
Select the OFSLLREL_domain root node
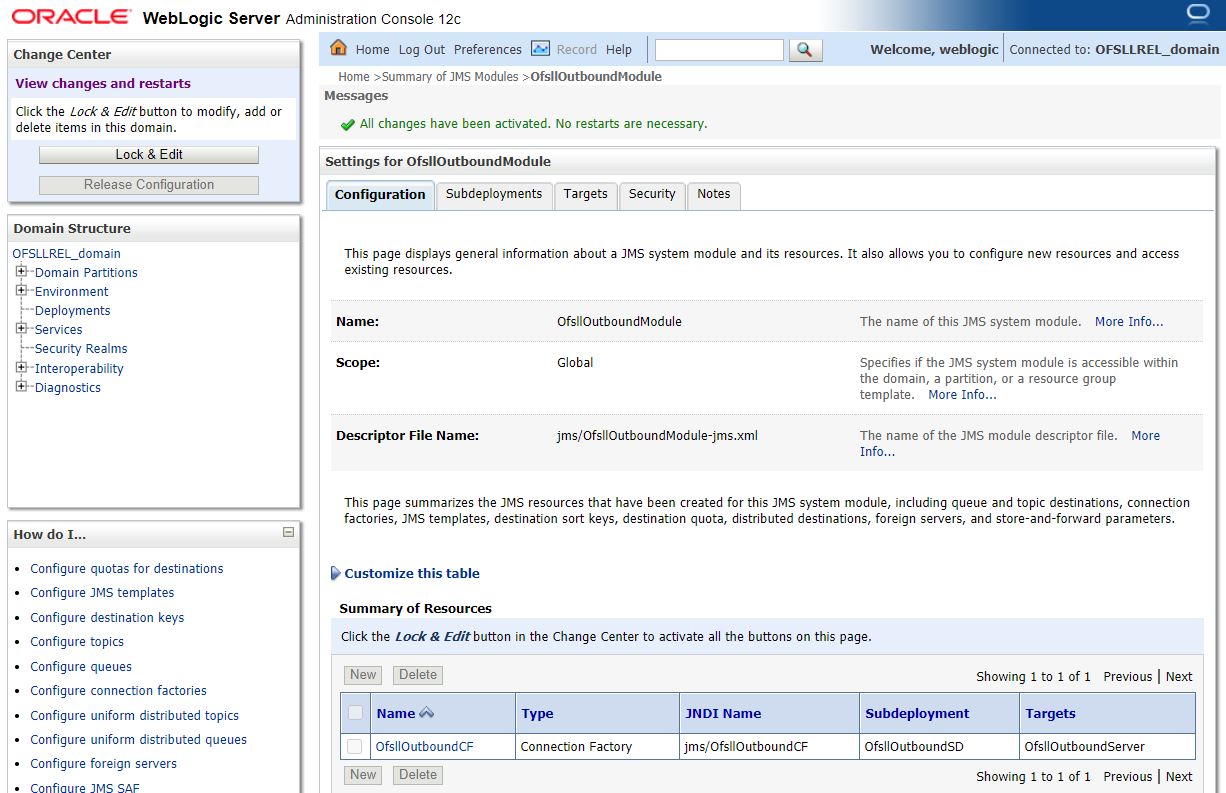[66, 253]
